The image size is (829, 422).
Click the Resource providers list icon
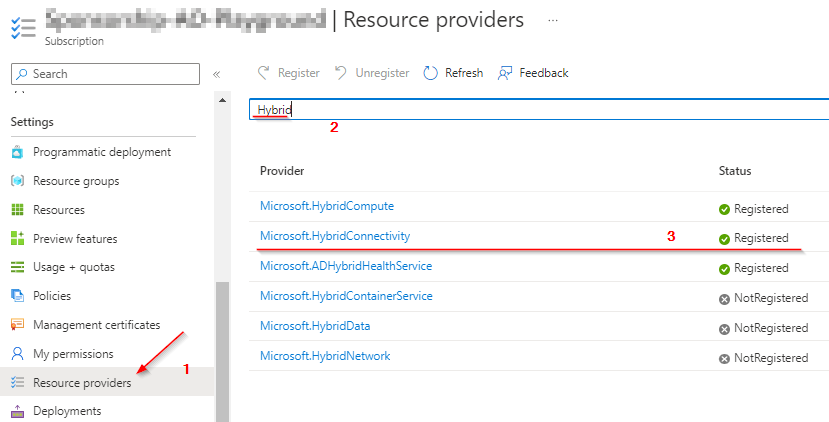click(17, 382)
